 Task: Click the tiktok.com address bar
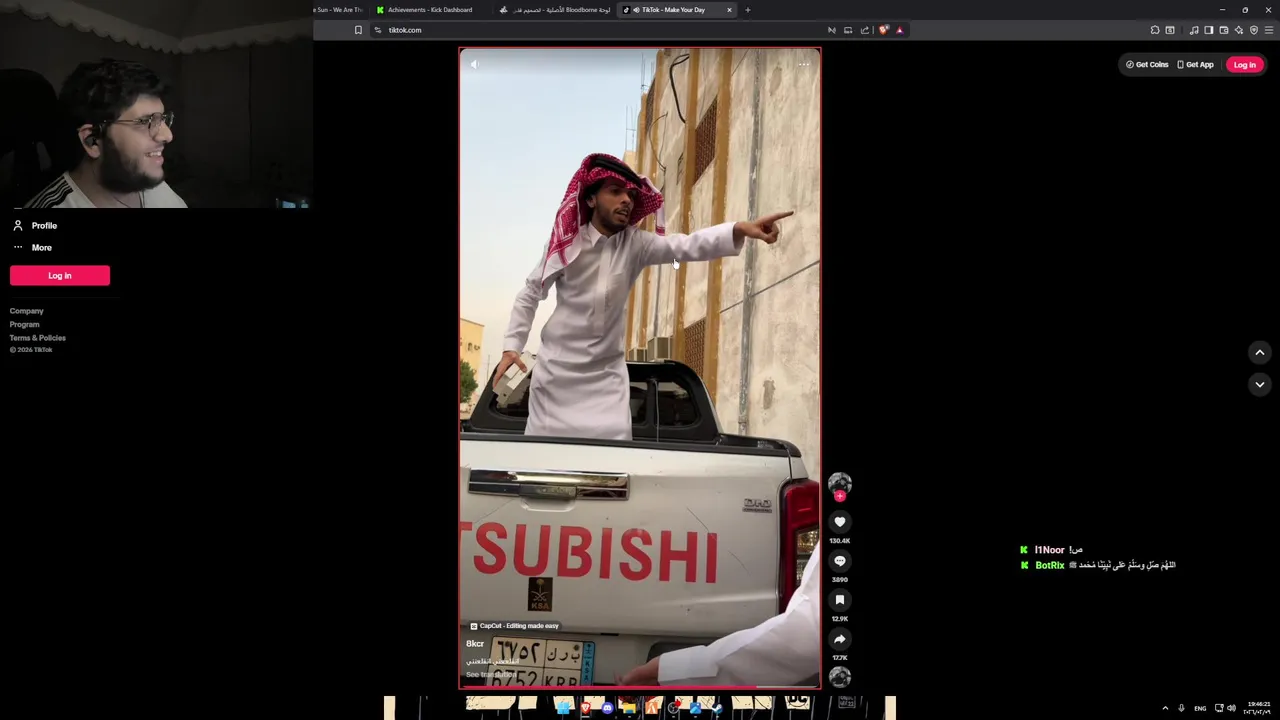tap(600, 30)
